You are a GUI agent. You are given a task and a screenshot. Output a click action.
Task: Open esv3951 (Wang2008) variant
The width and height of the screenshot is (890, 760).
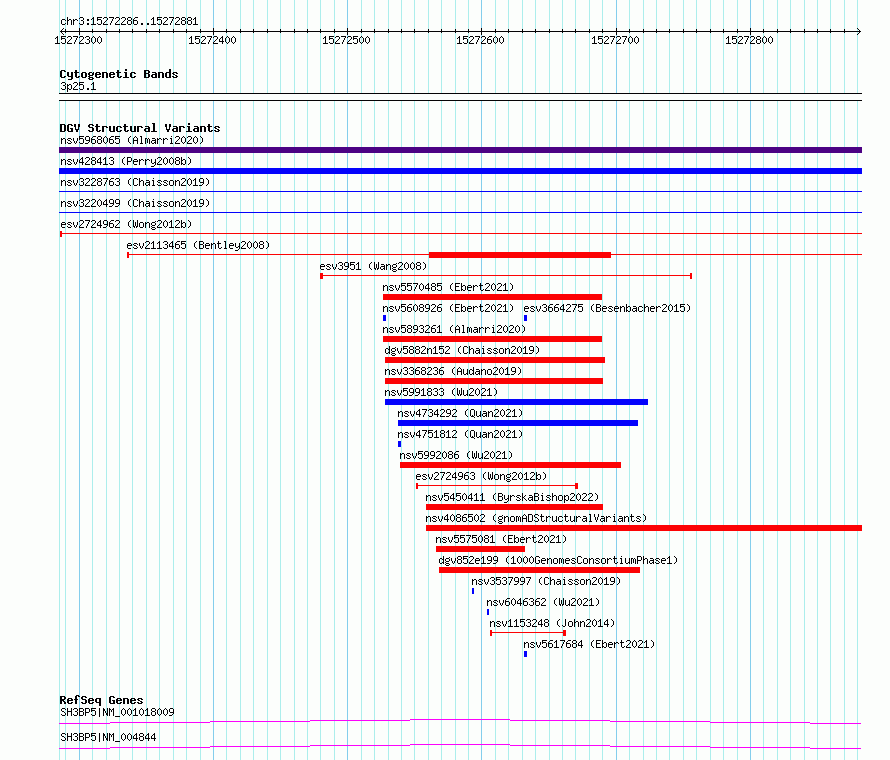(x=373, y=266)
